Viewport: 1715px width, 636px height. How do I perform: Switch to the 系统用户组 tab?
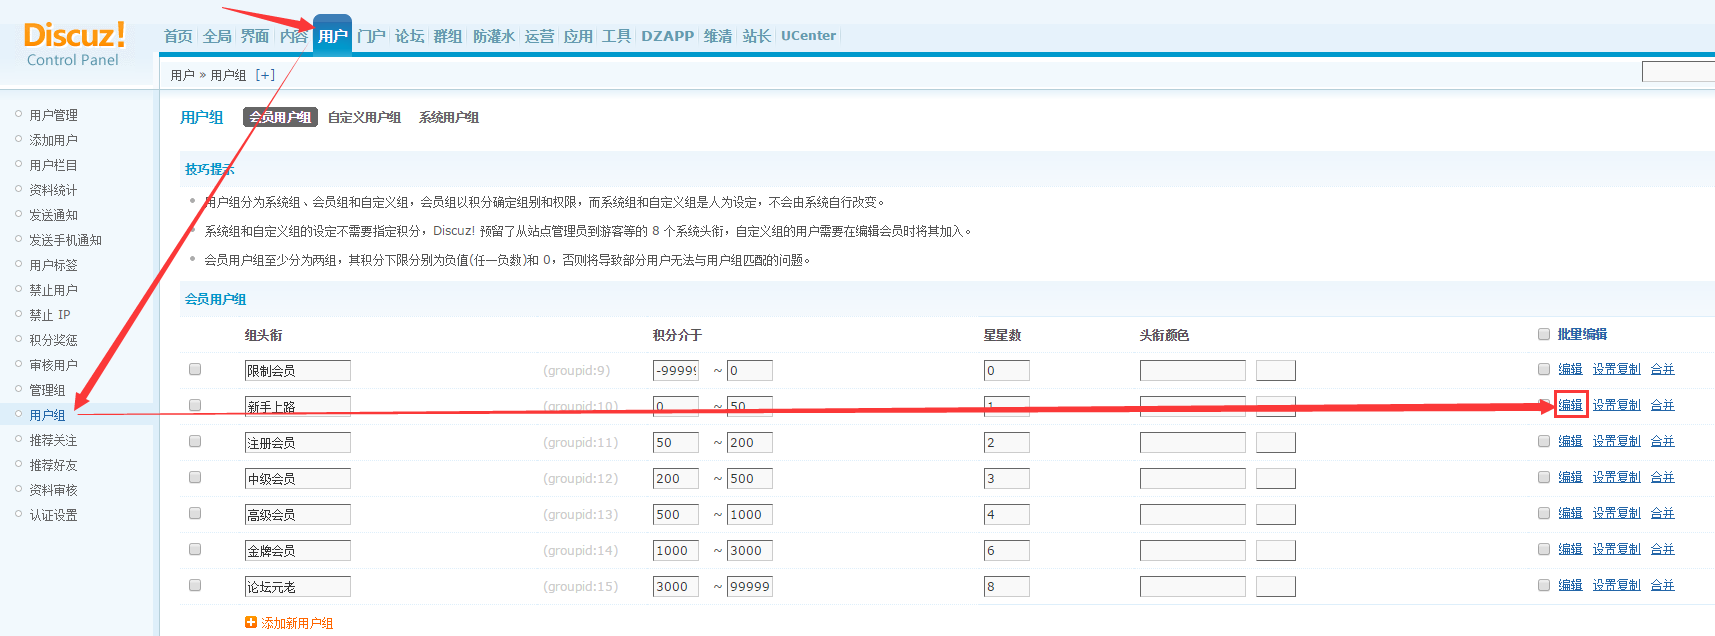448,117
